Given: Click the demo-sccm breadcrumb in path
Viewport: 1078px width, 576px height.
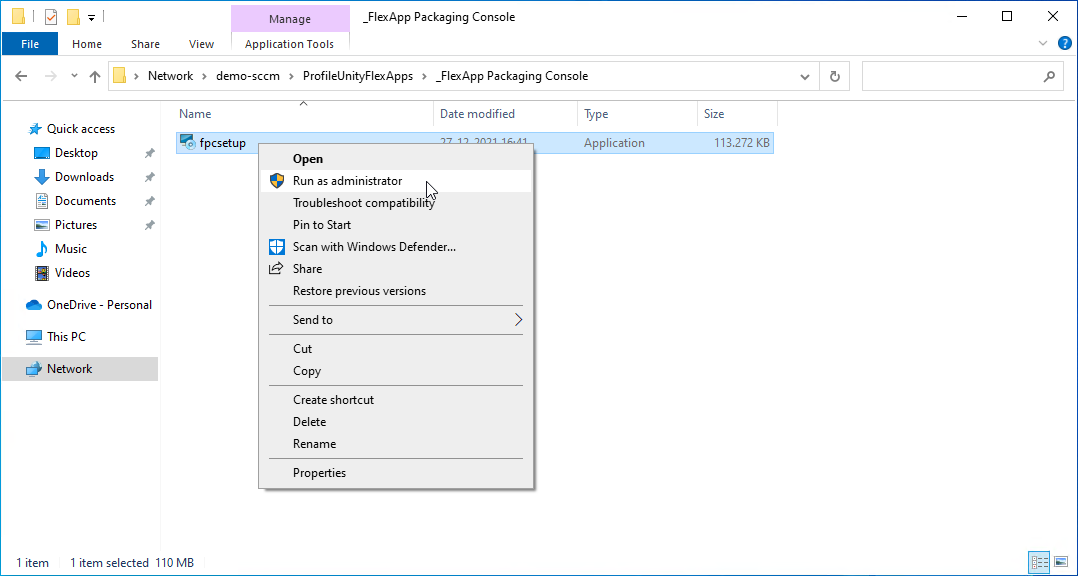Looking at the screenshot, I should 249,76.
